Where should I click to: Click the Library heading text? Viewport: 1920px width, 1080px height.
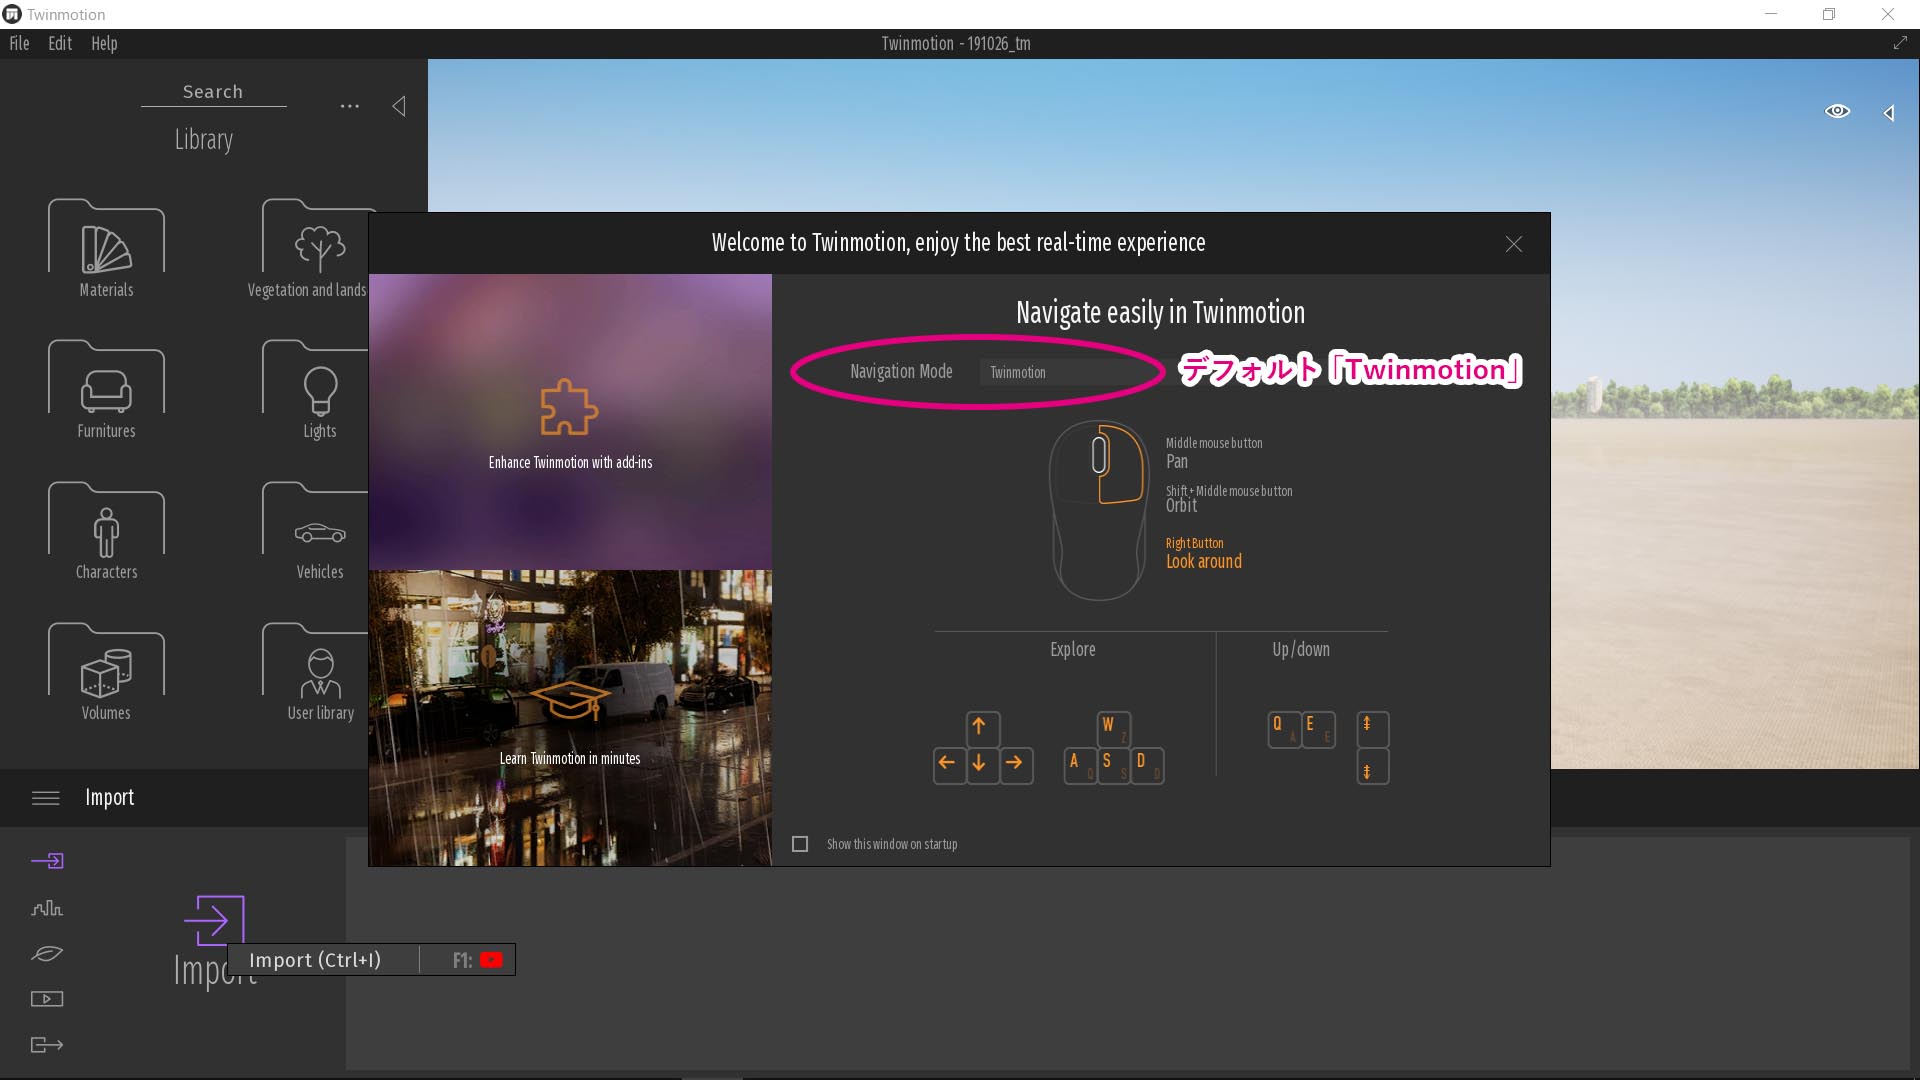(x=204, y=140)
